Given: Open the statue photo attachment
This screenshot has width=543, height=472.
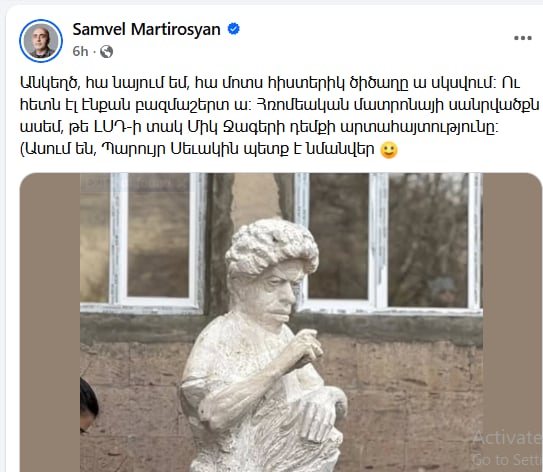Looking at the screenshot, I should pyautogui.click(x=281, y=322).
